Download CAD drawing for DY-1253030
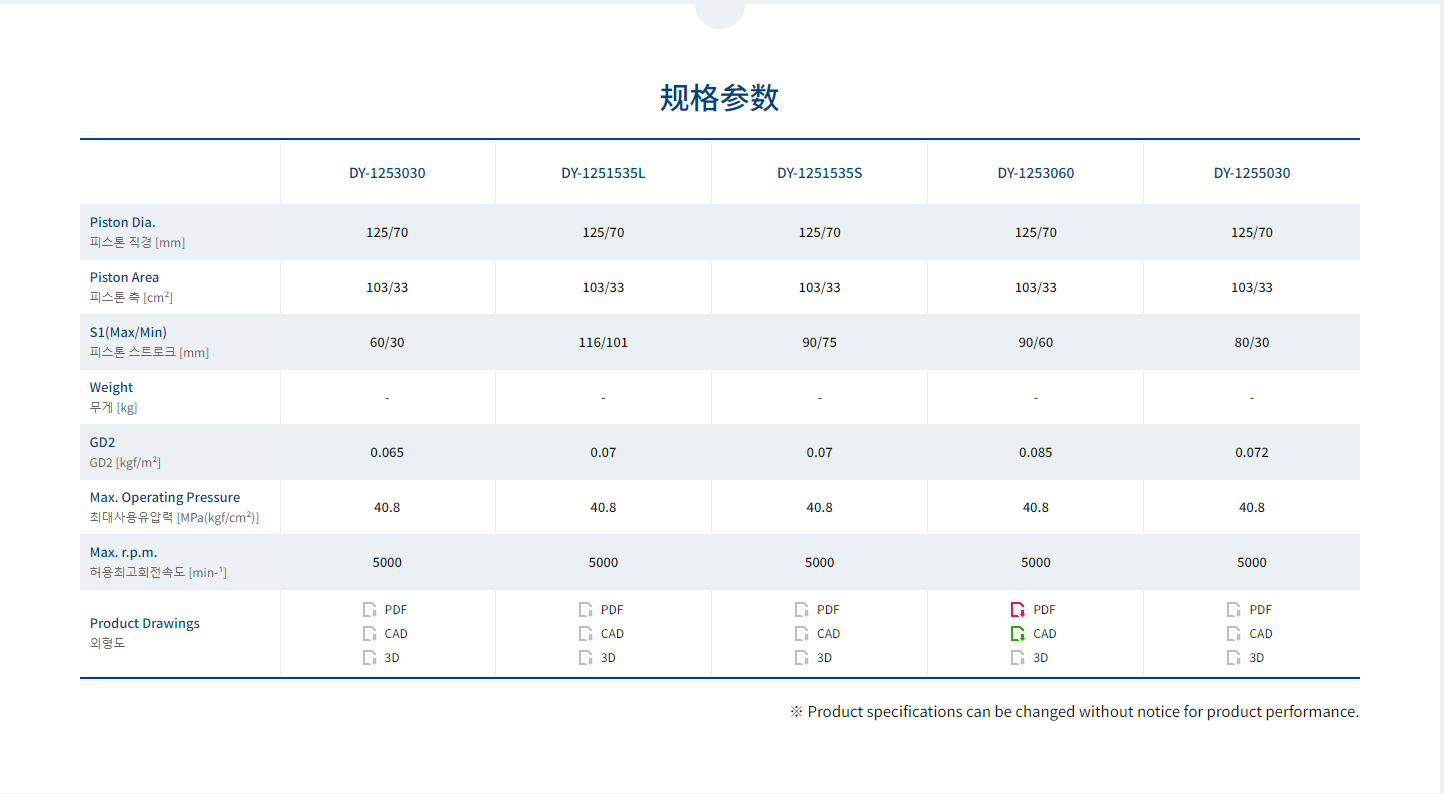Screen dimensions: 1444x794 (x=385, y=633)
